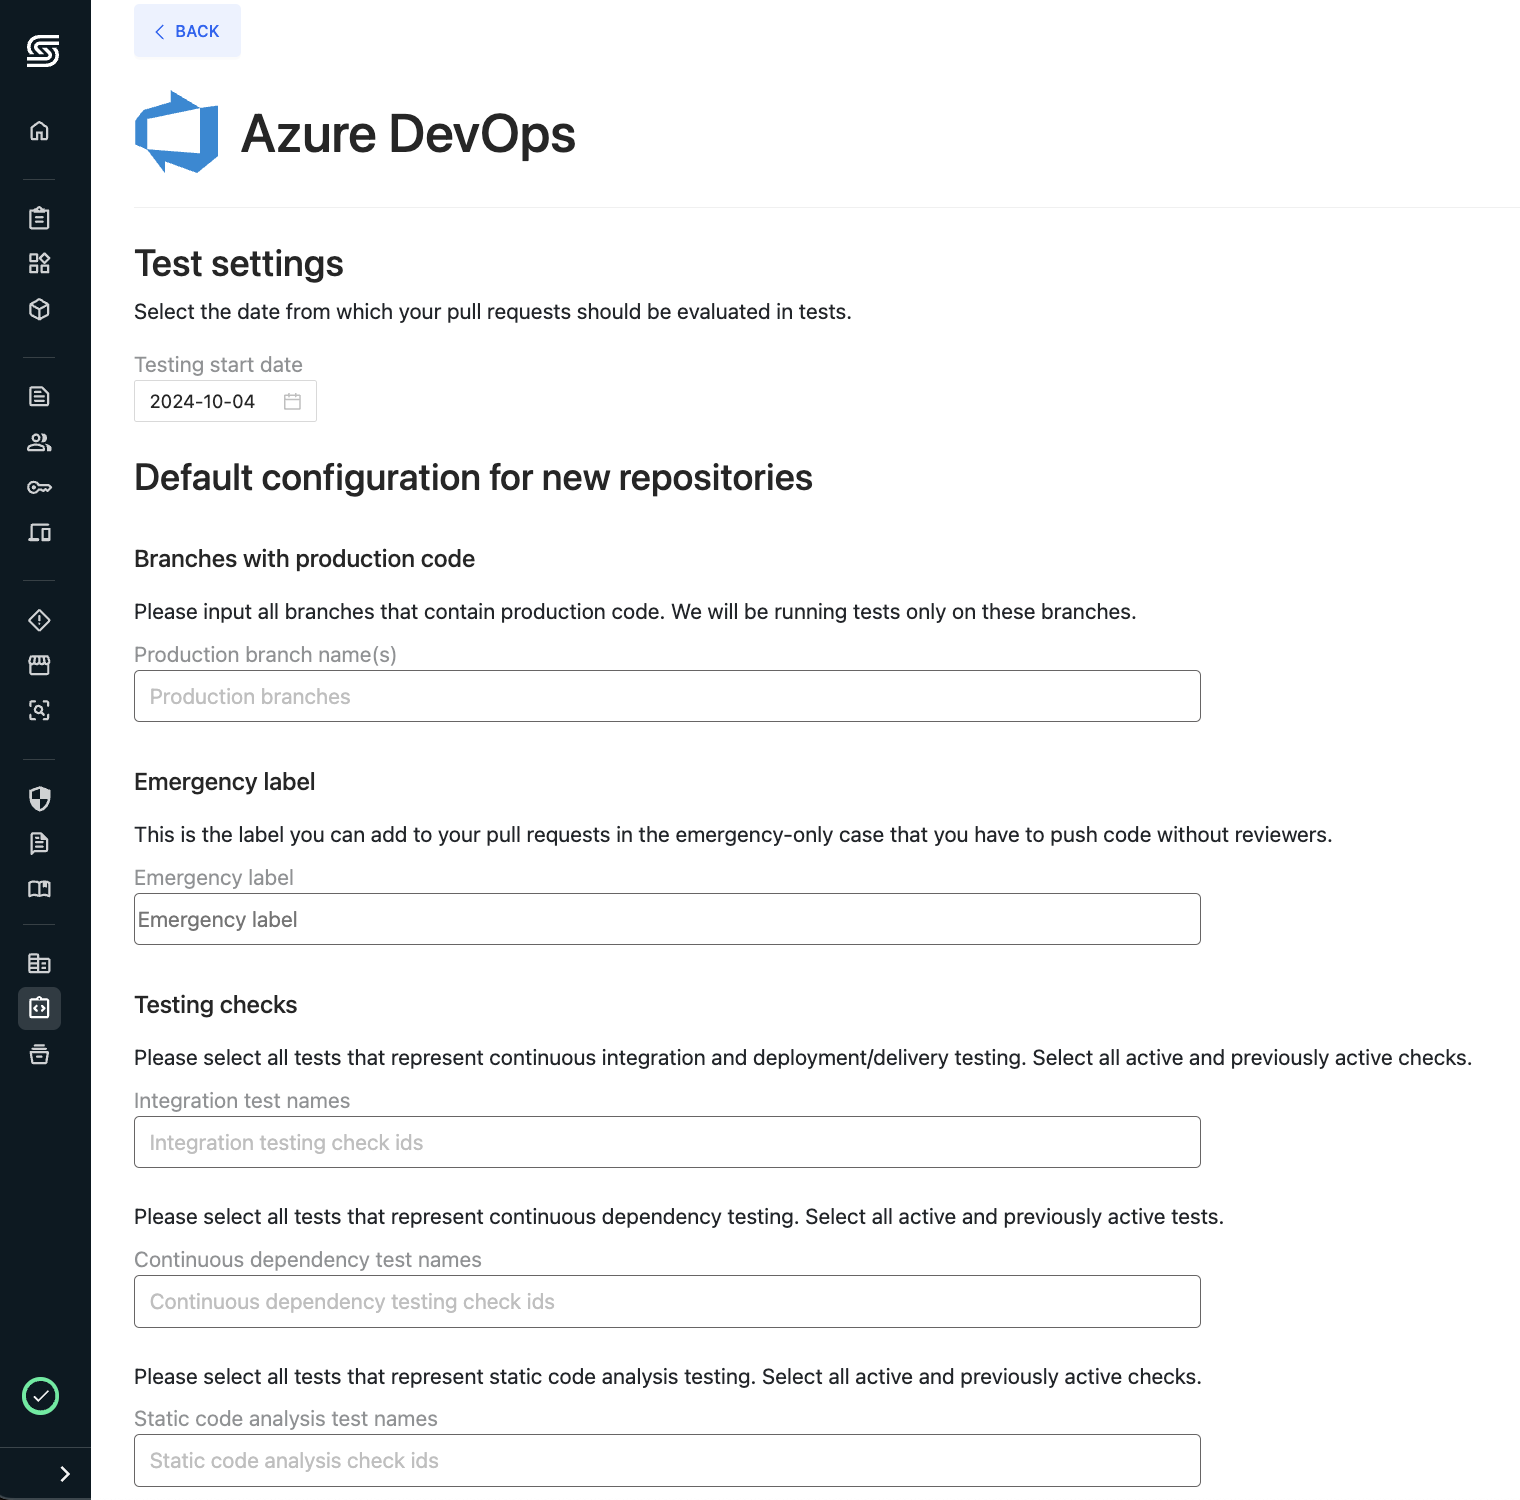Open the Home icon in the sidebar

(x=39, y=131)
